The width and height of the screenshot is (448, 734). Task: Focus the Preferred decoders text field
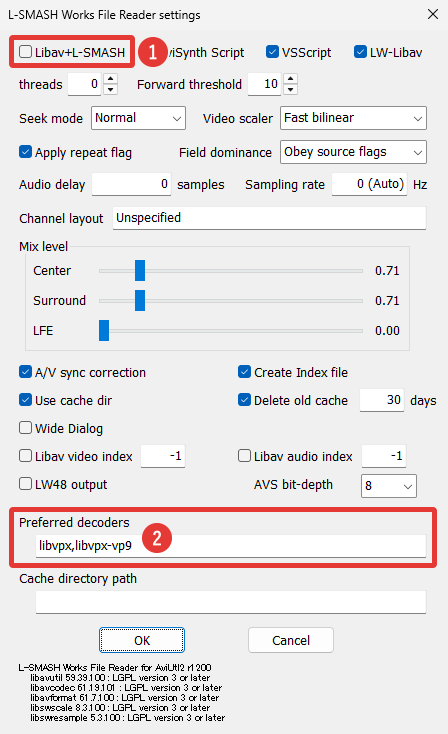231,546
